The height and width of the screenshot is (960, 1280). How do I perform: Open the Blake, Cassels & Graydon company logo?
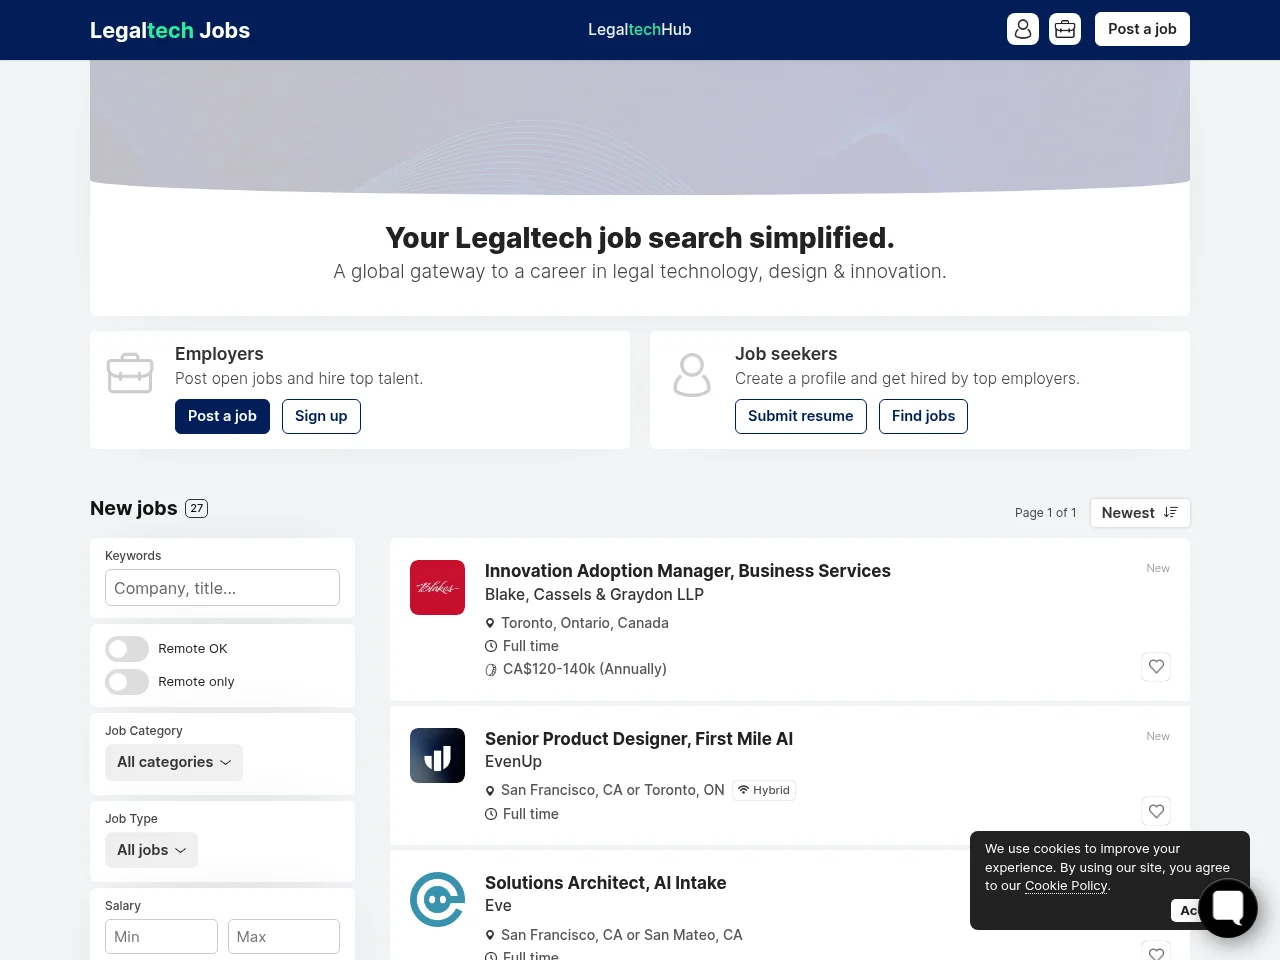pos(437,587)
